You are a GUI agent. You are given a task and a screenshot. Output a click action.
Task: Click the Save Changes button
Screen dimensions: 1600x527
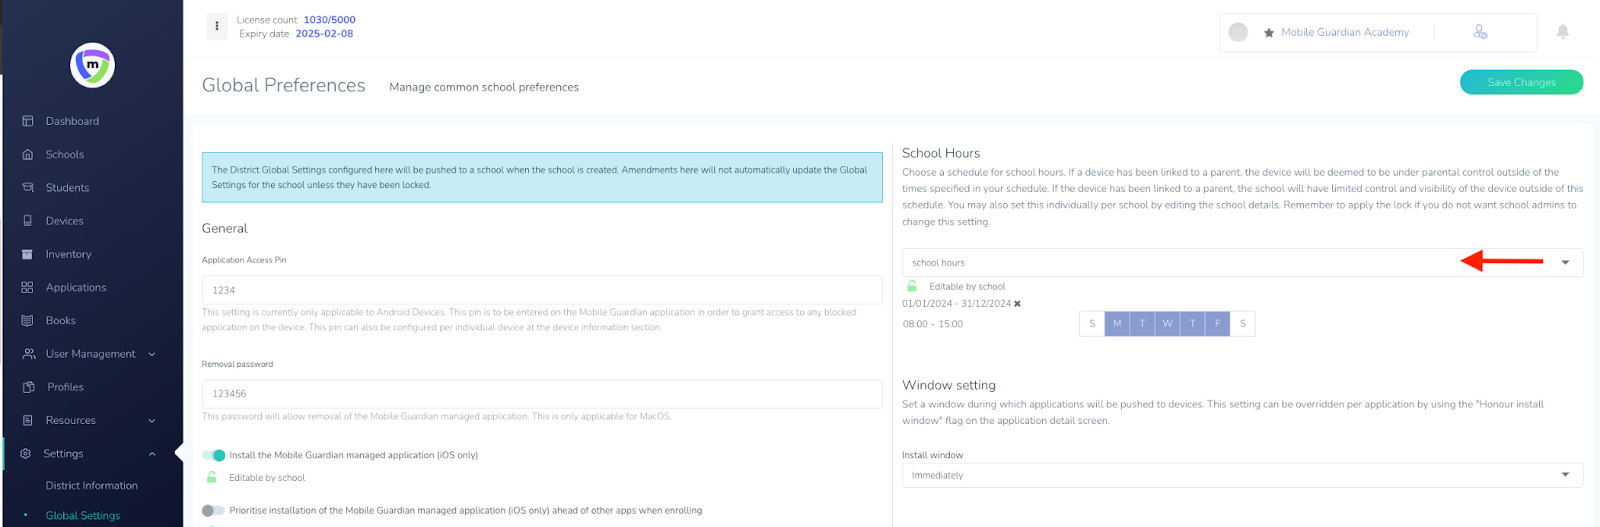point(1520,82)
